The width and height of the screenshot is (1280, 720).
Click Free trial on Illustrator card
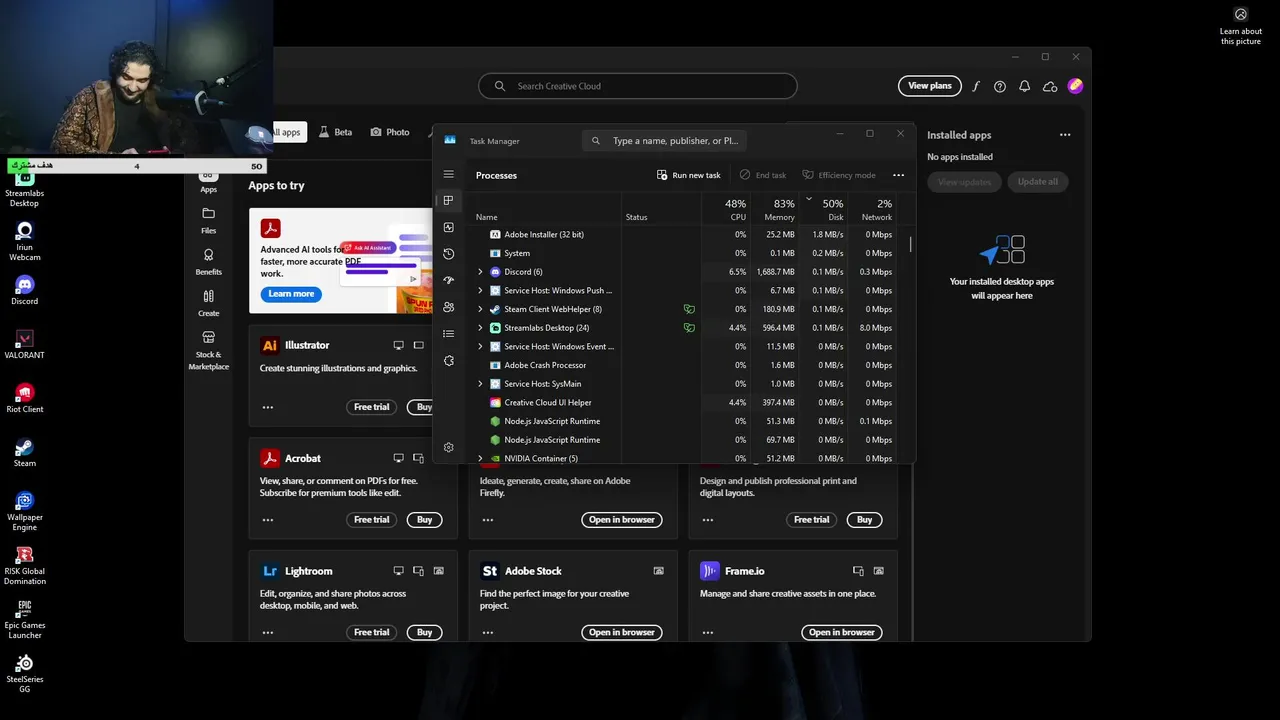coord(371,407)
